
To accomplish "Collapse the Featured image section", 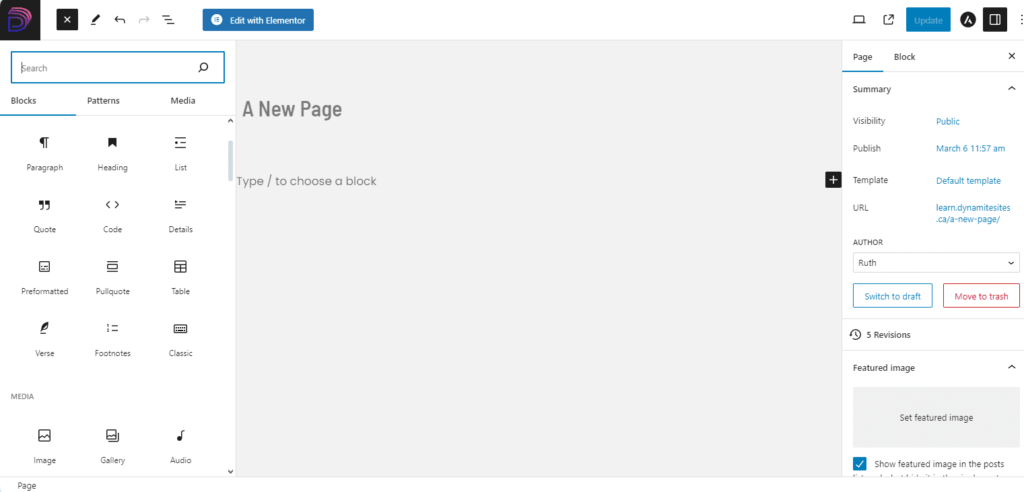I will click(x=1011, y=368).
